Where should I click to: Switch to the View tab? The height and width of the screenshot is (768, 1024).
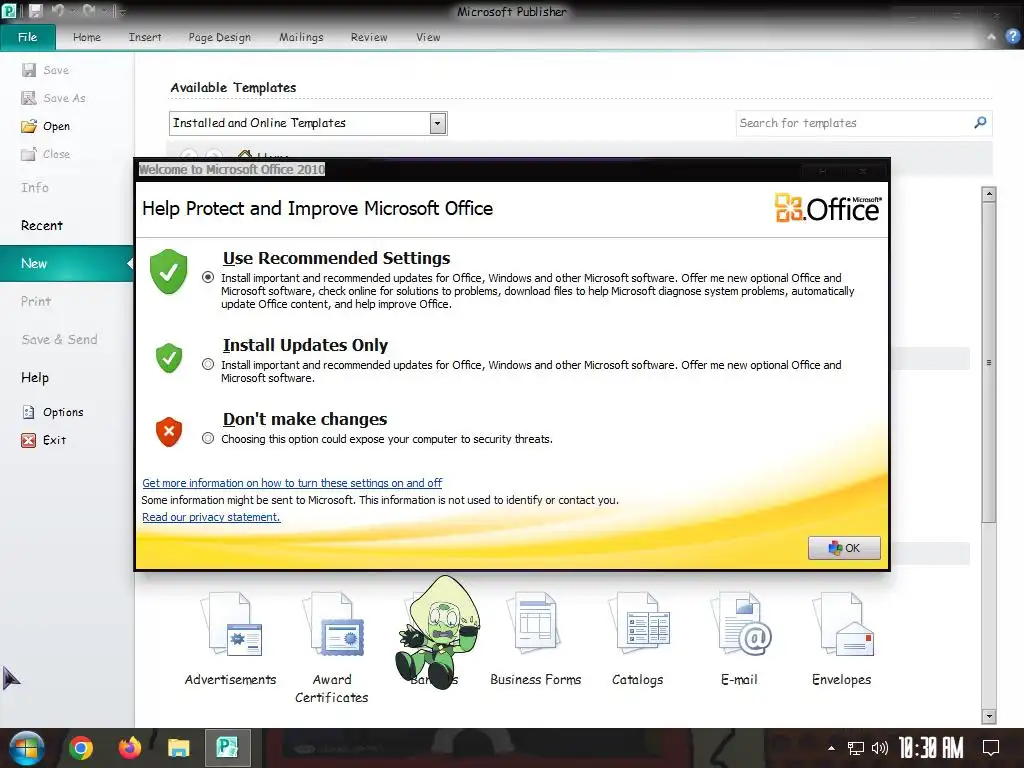click(428, 37)
